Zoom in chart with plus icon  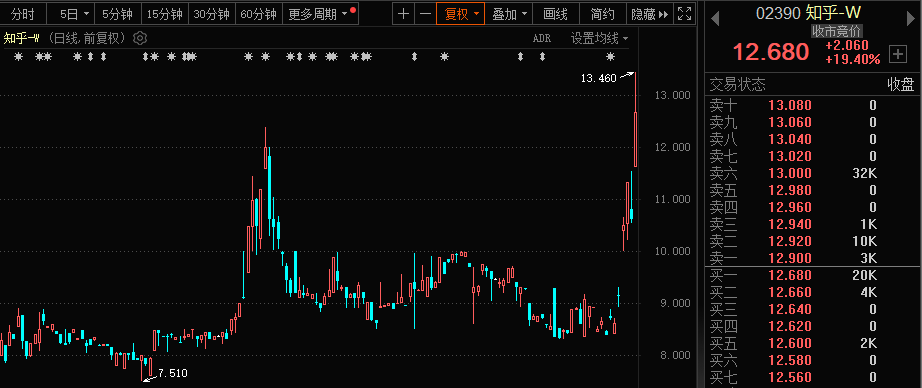403,14
